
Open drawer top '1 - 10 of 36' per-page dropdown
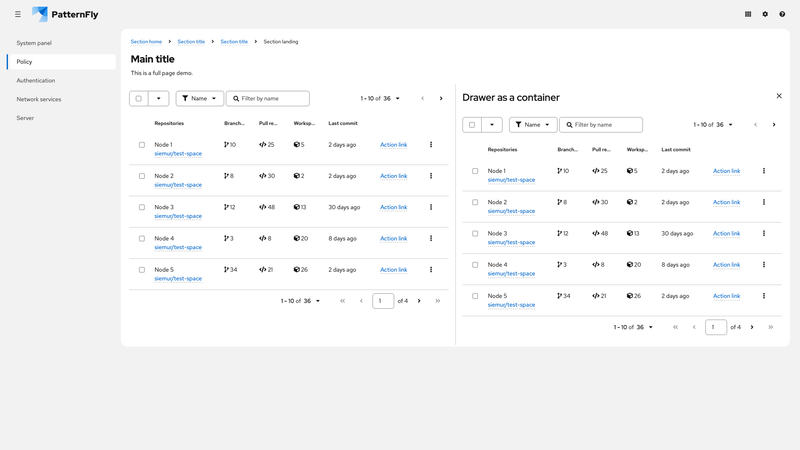pos(713,124)
